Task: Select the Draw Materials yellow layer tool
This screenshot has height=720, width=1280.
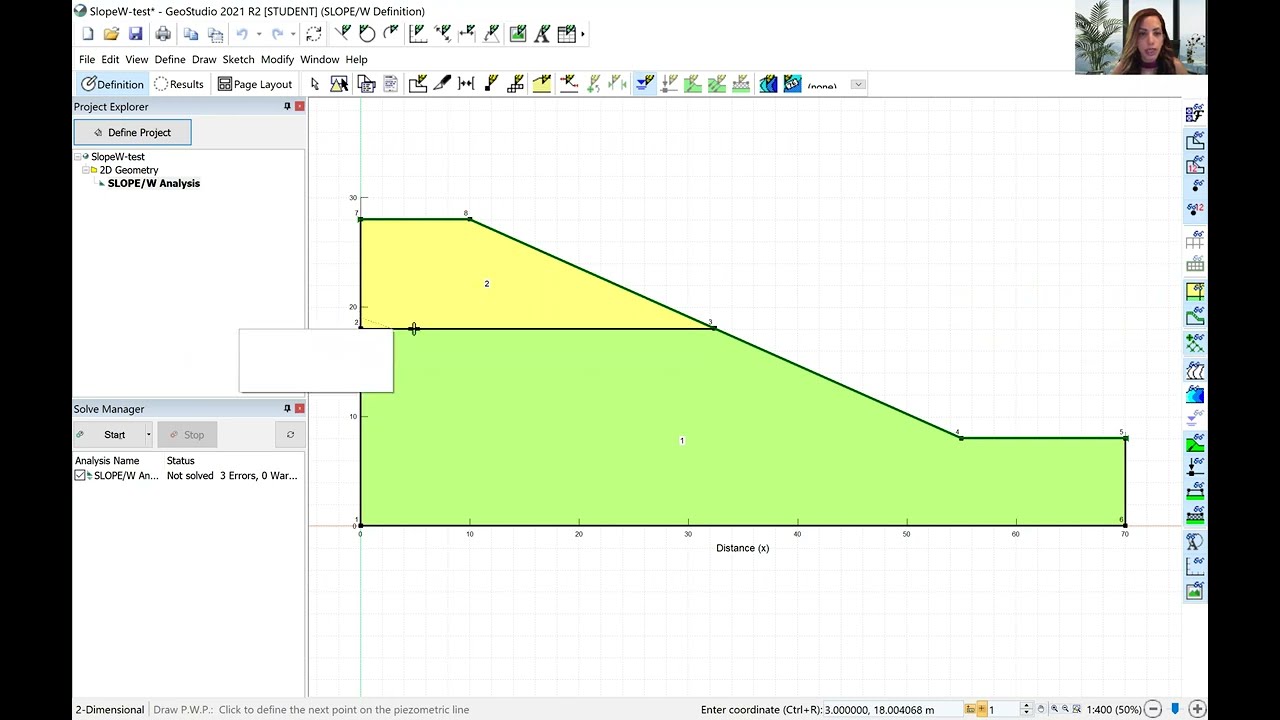Action: click(542, 84)
